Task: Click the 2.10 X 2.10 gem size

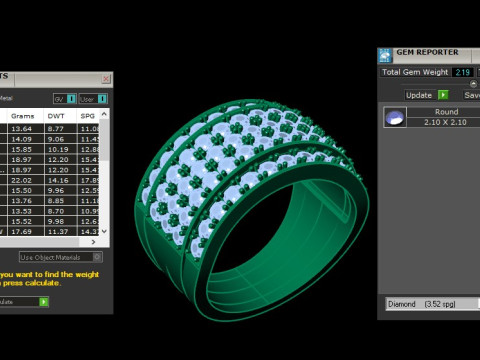Action: pos(444,122)
